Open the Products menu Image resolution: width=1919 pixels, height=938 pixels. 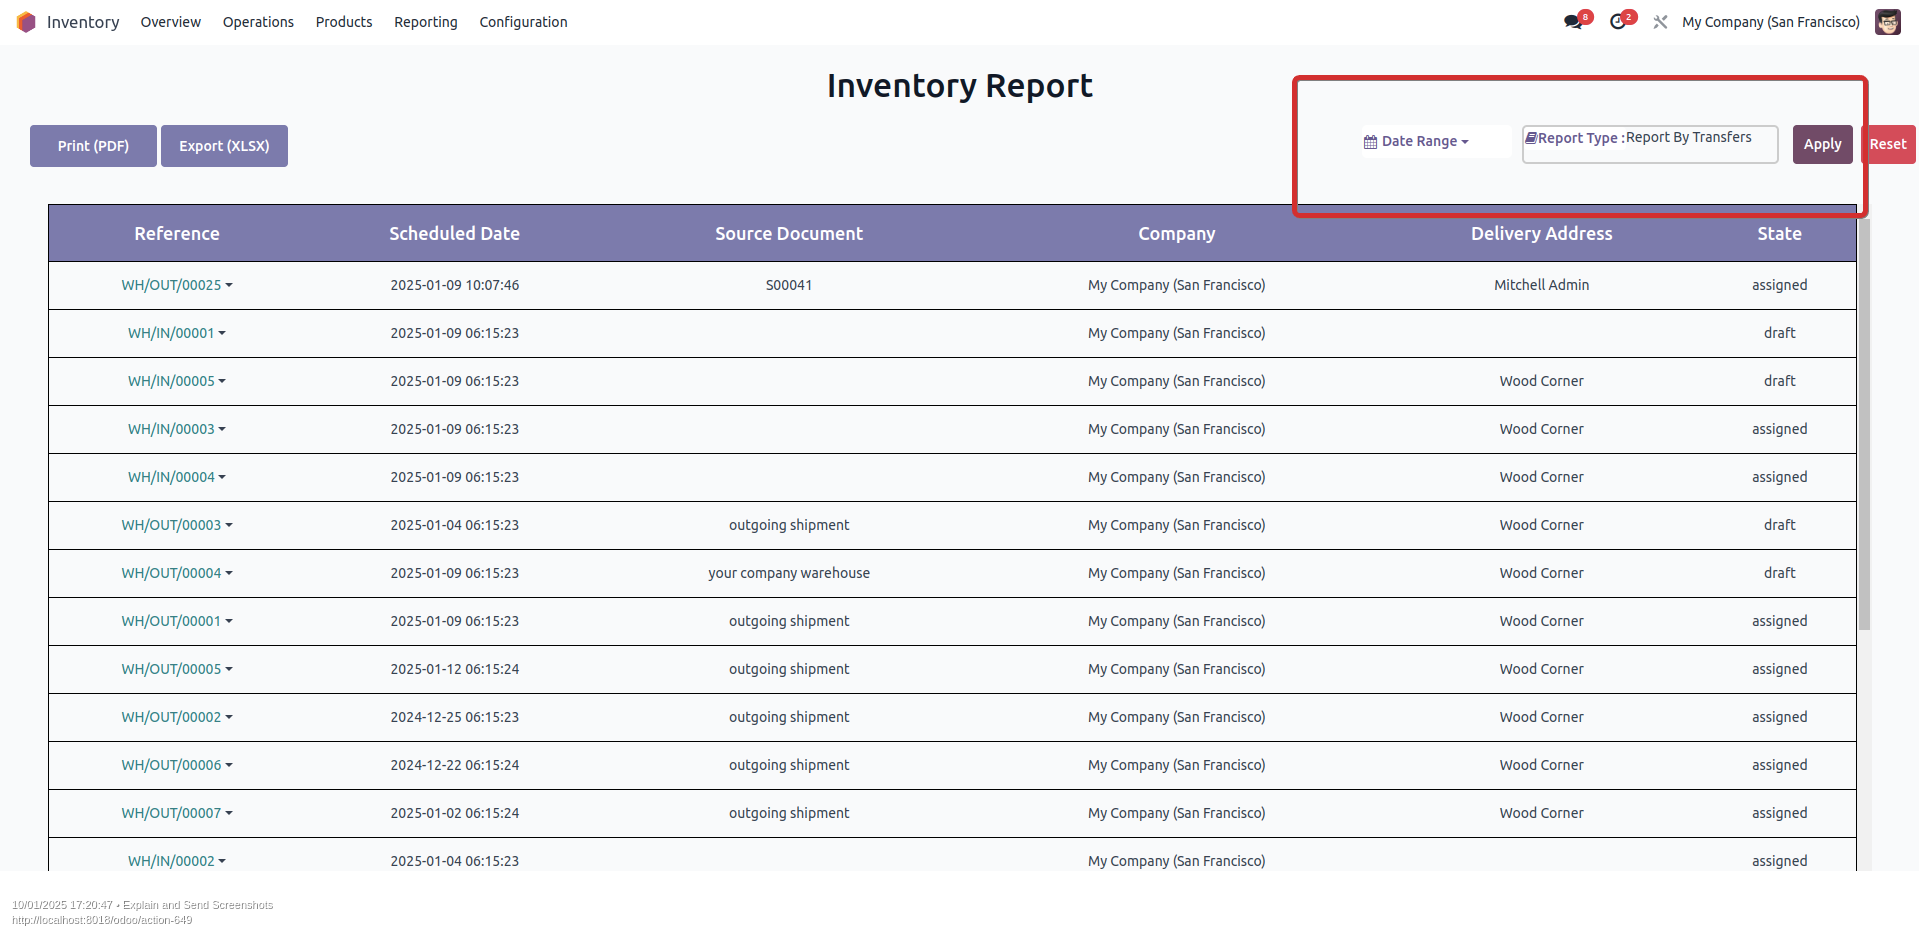[x=344, y=22]
